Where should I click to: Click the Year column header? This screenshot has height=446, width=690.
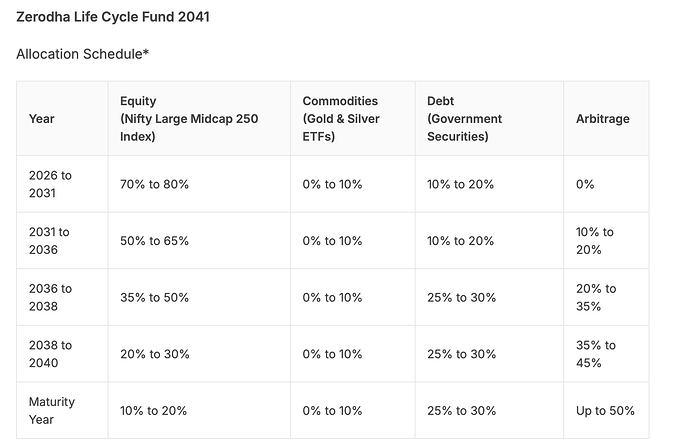pos(42,119)
